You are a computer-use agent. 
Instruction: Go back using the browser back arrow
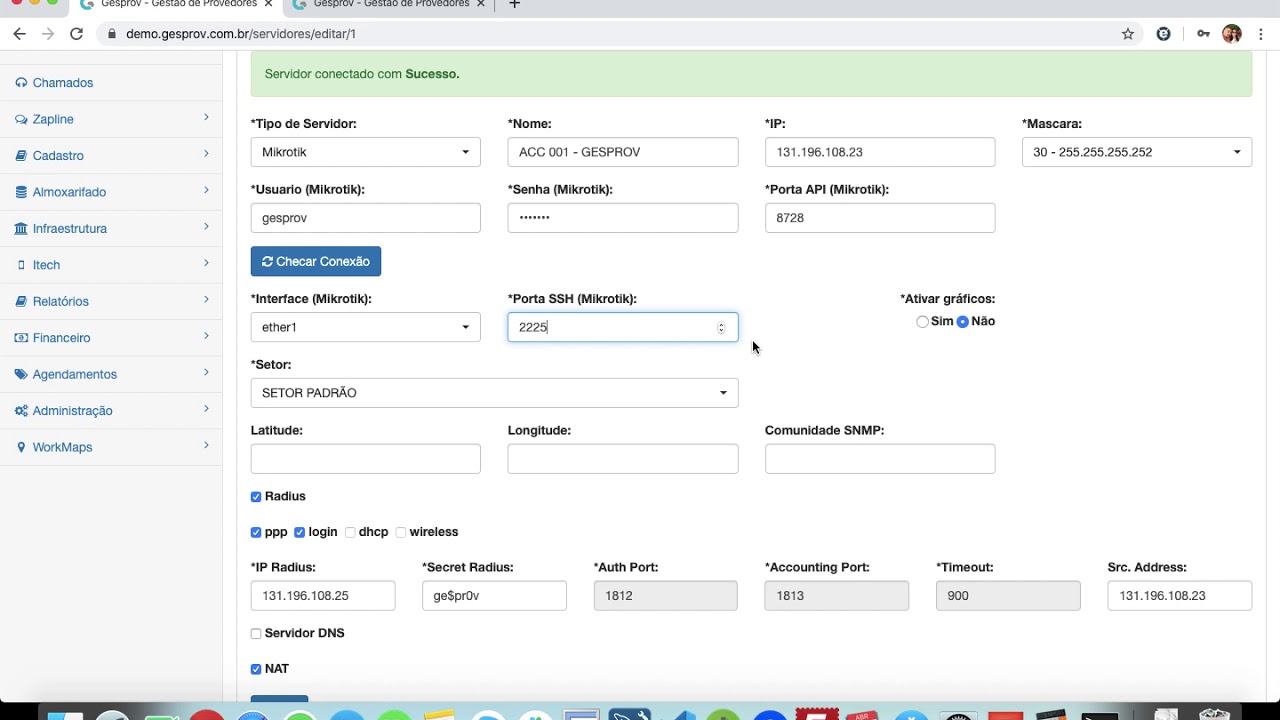[x=19, y=33]
